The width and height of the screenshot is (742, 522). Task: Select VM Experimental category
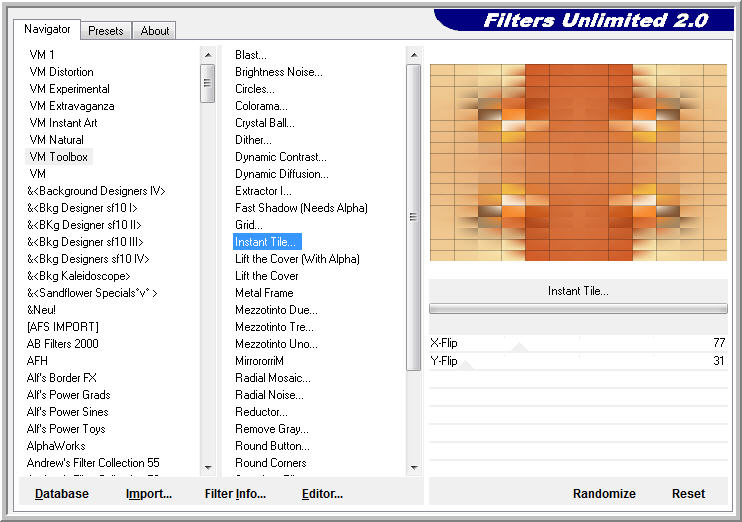click(70, 89)
